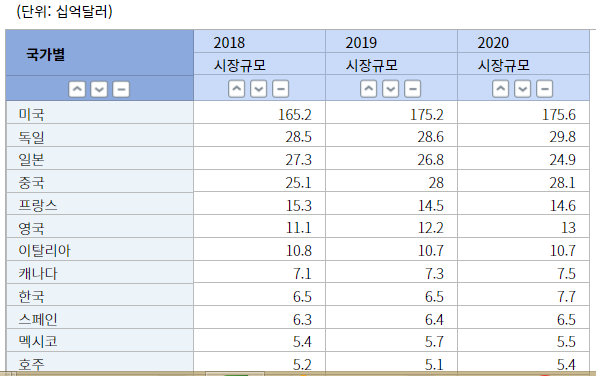Sort 2018 시장규모 descending with down arrow
Screen dimensions: 596x376
tap(258, 89)
